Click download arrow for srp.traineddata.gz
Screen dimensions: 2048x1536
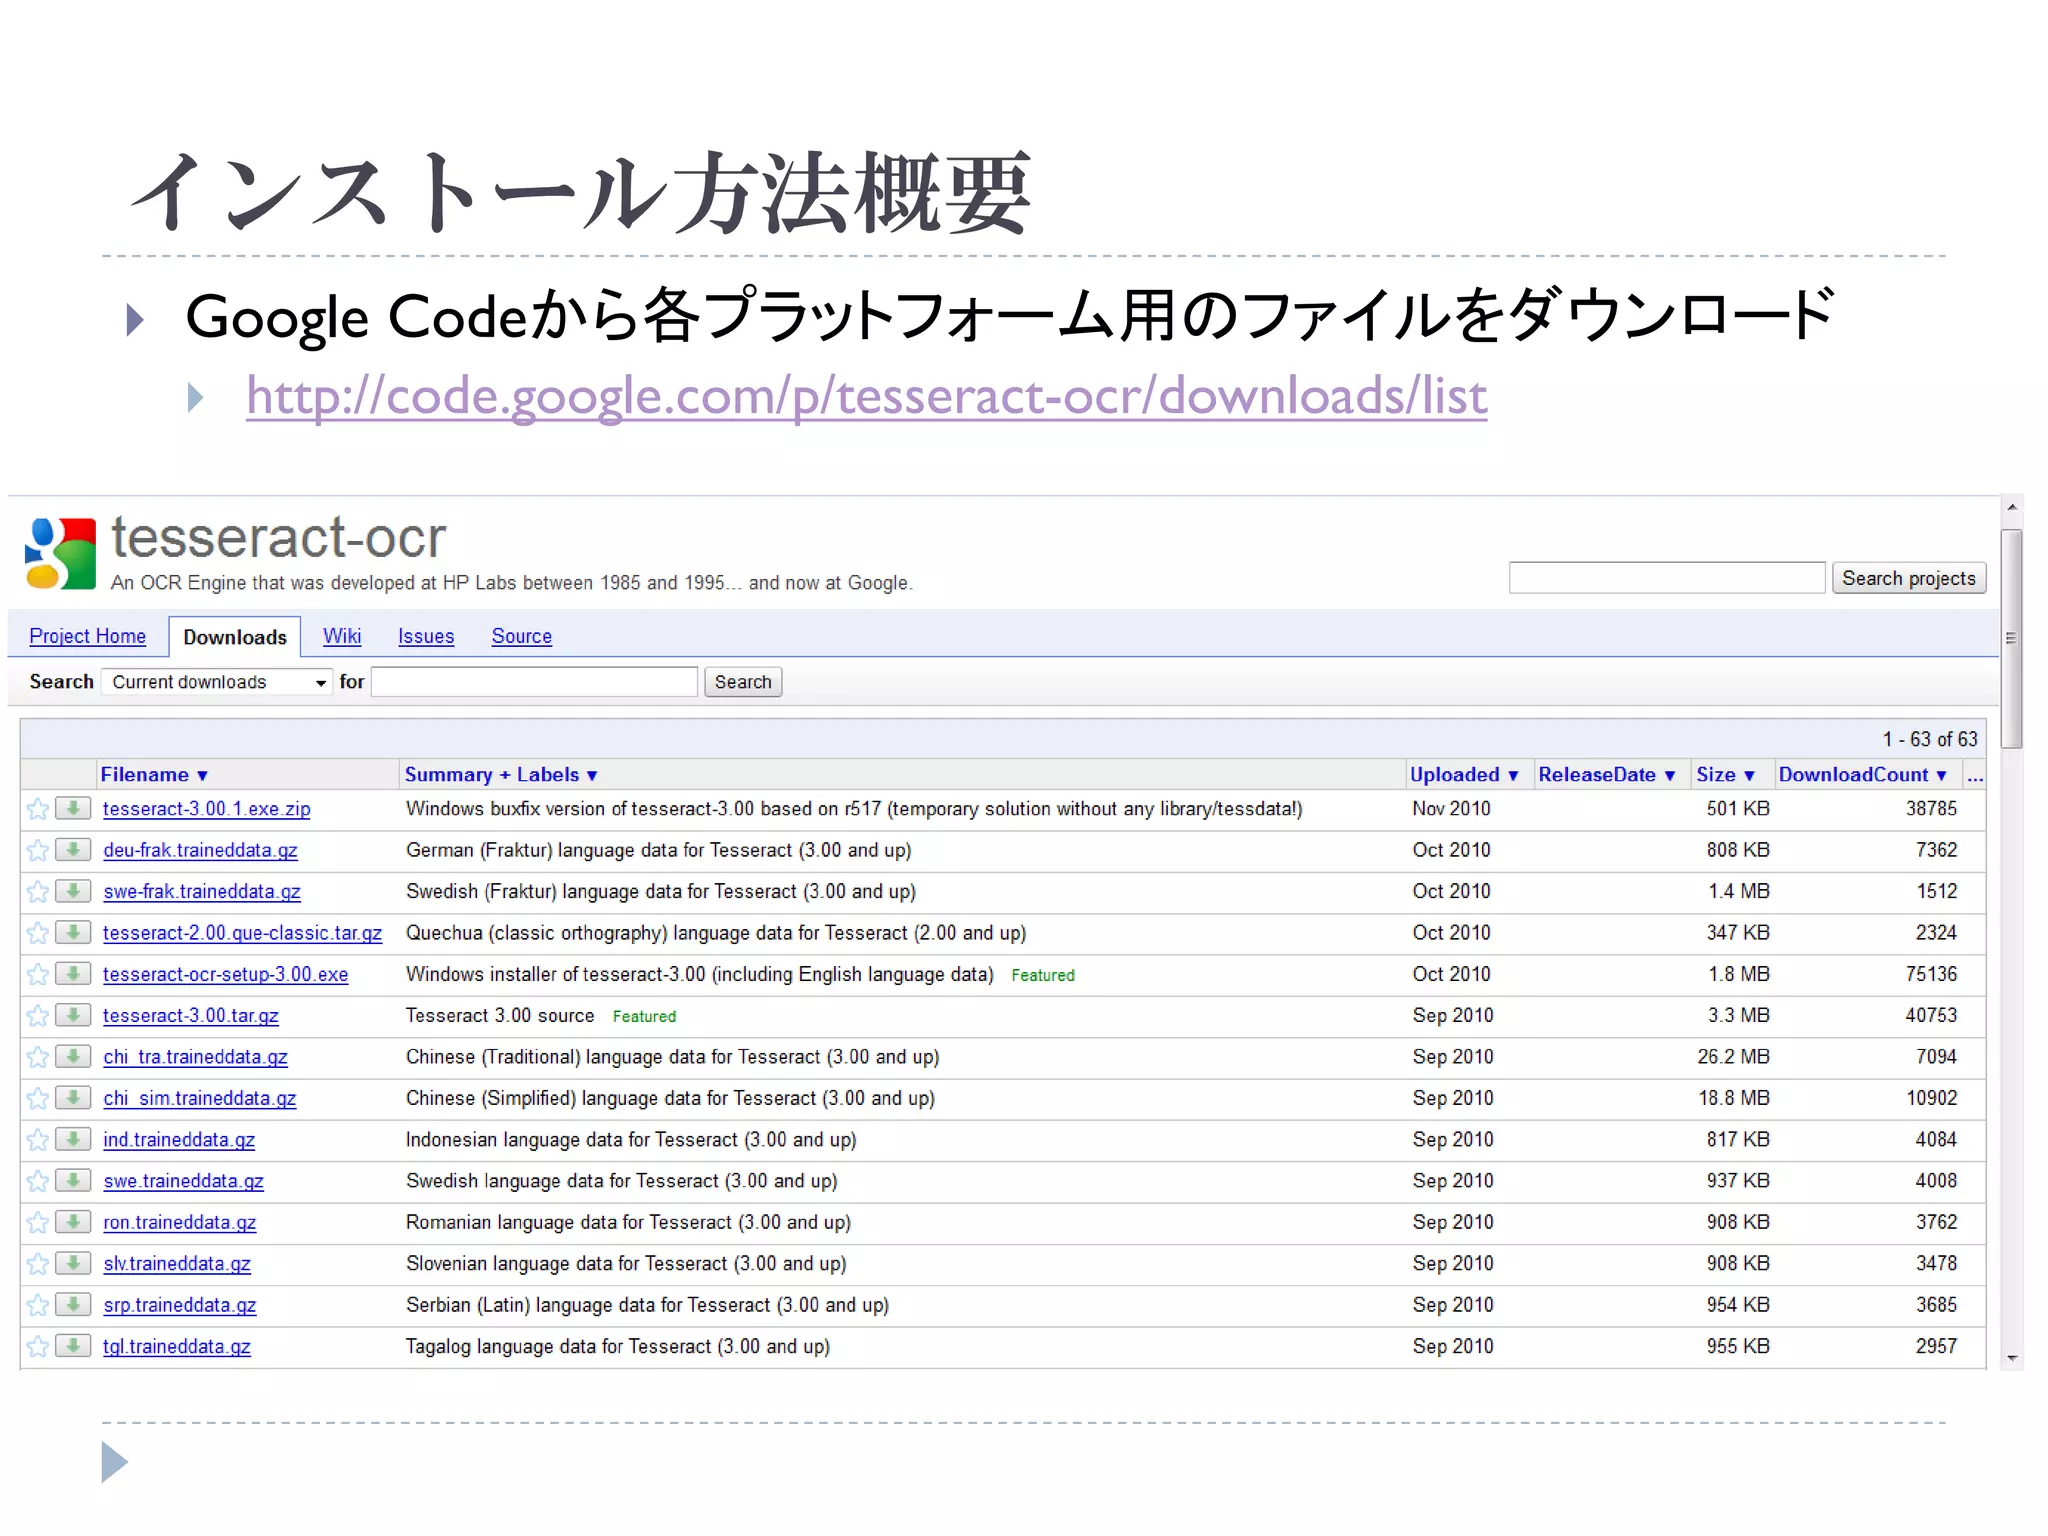point(73,1304)
